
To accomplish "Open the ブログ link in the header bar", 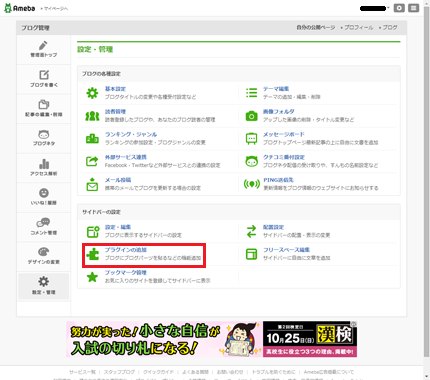I will (390, 27).
